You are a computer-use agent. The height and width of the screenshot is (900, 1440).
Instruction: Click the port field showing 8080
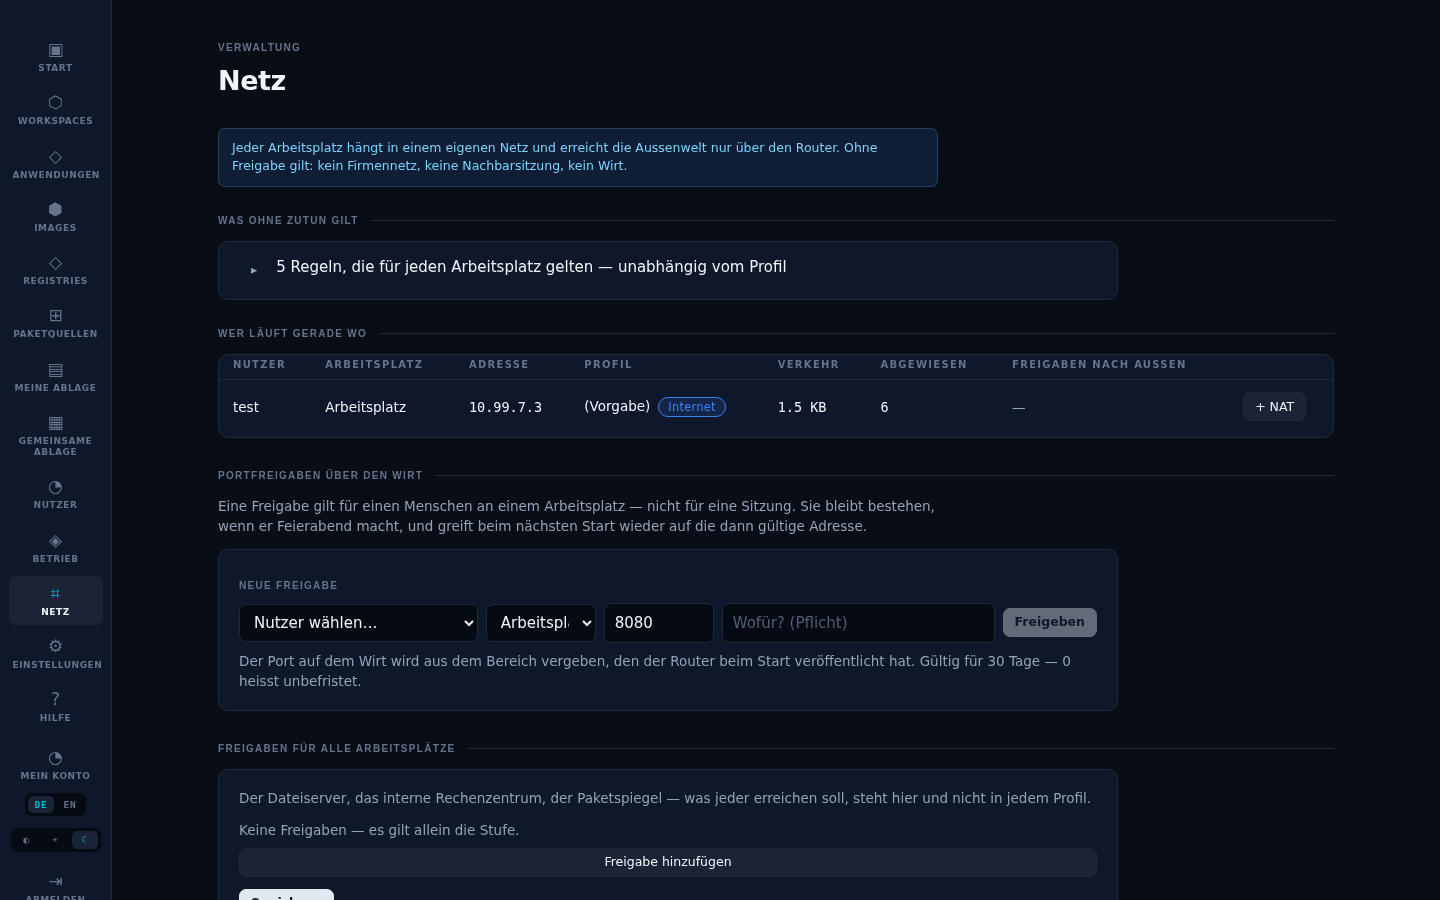(x=659, y=623)
